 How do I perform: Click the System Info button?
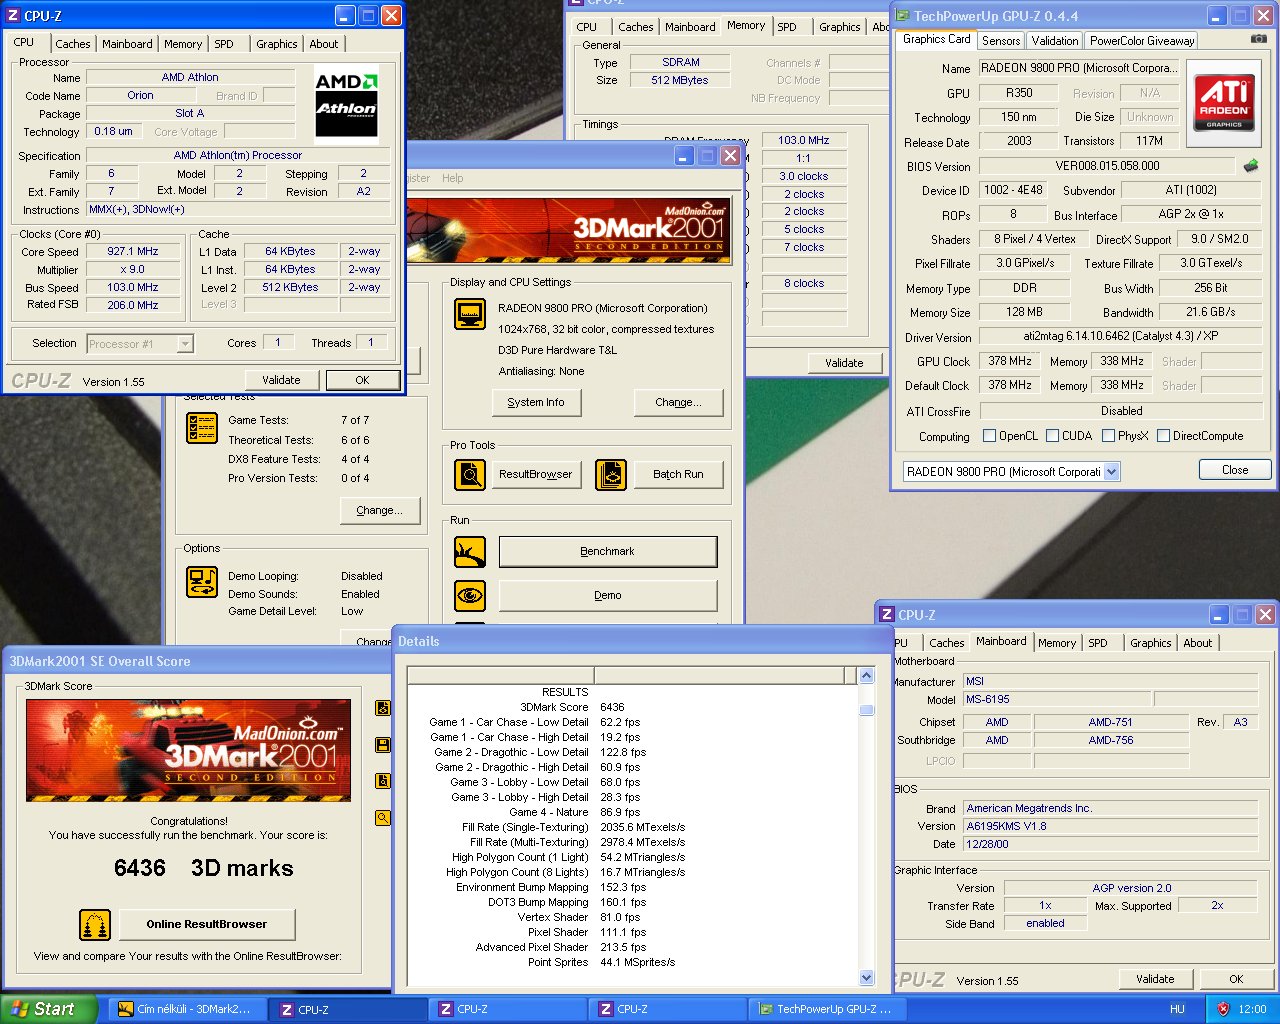(x=536, y=402)
